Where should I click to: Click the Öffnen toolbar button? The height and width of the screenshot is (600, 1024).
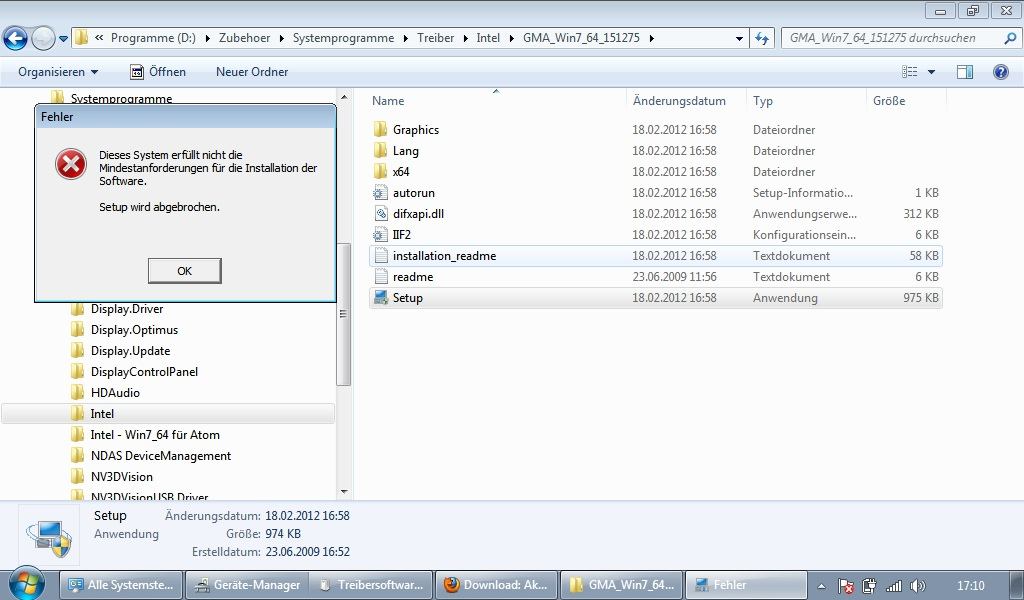(158, 72)
